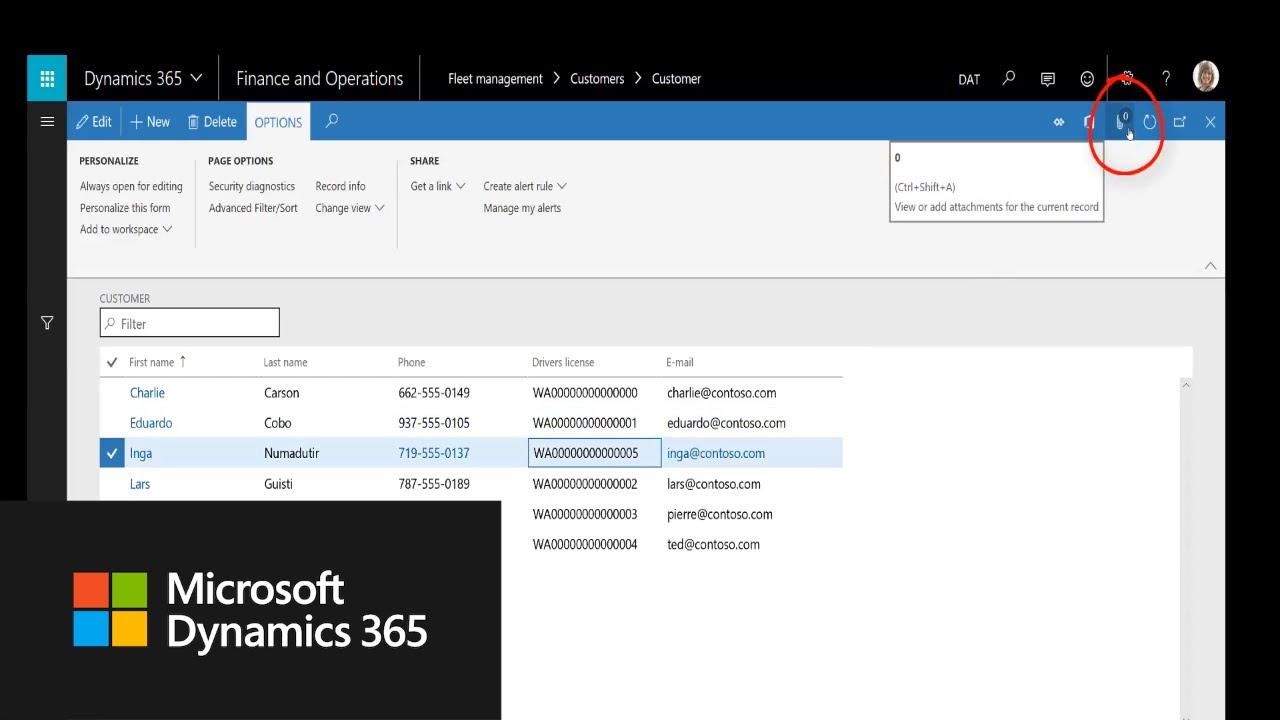
Task: Click the grid vertical scrollbar up arrow
Action: point(1186,385)
